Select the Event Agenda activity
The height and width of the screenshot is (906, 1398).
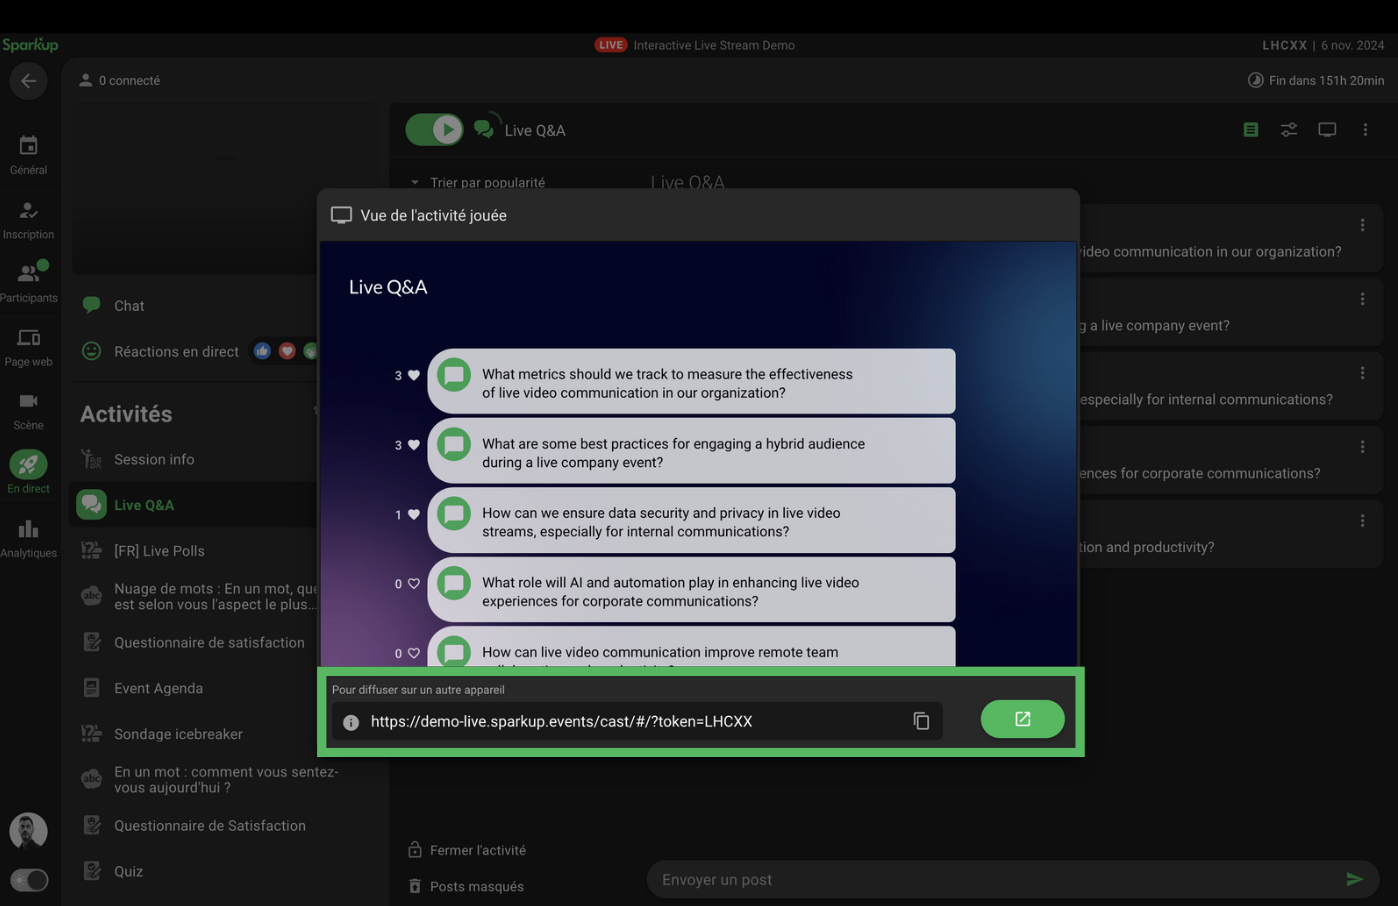click(158, 688)
